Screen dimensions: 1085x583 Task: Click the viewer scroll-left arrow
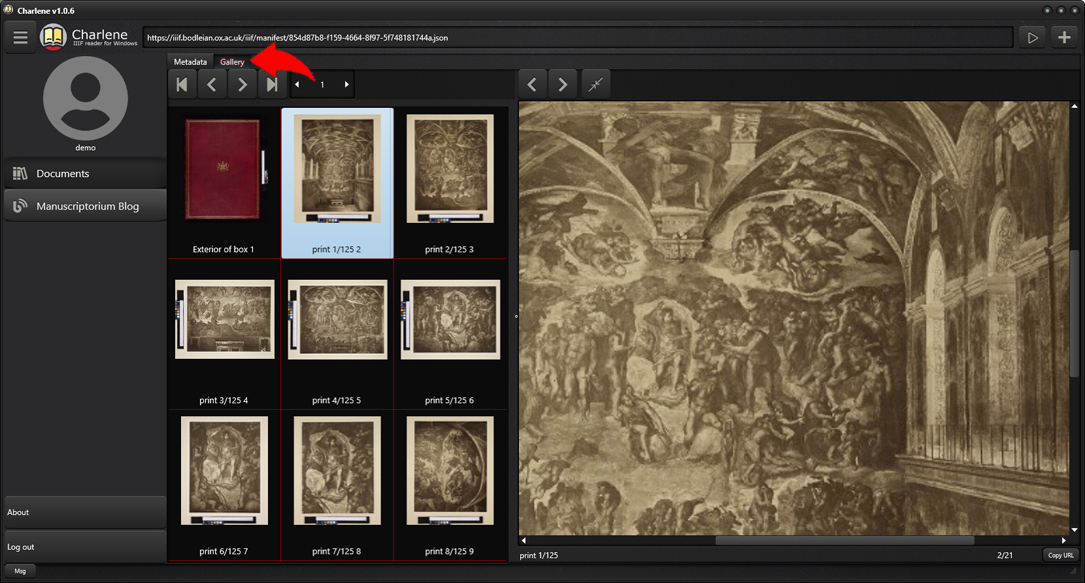[x=523, y=540]
